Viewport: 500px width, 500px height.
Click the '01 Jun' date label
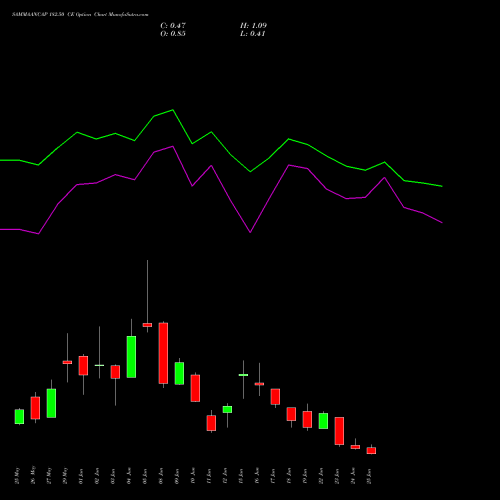tap(82, 476)
